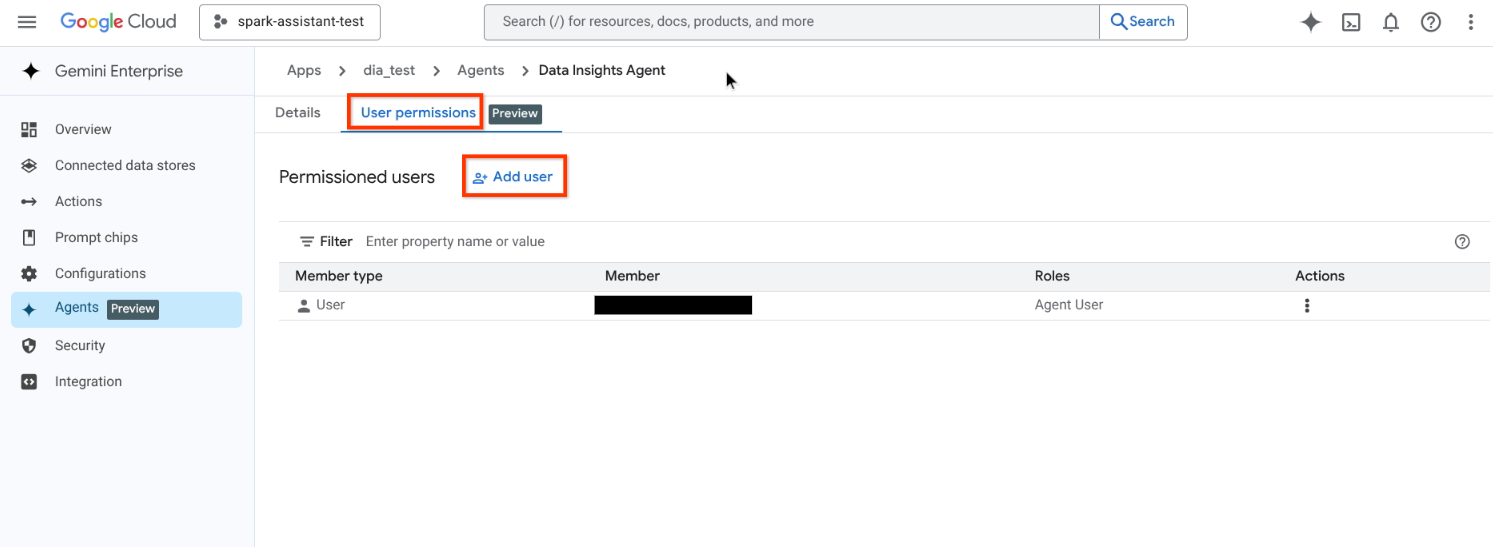Focus the top resource search field
Viewport: 1493px width, 547px height.
pos(790,22)
